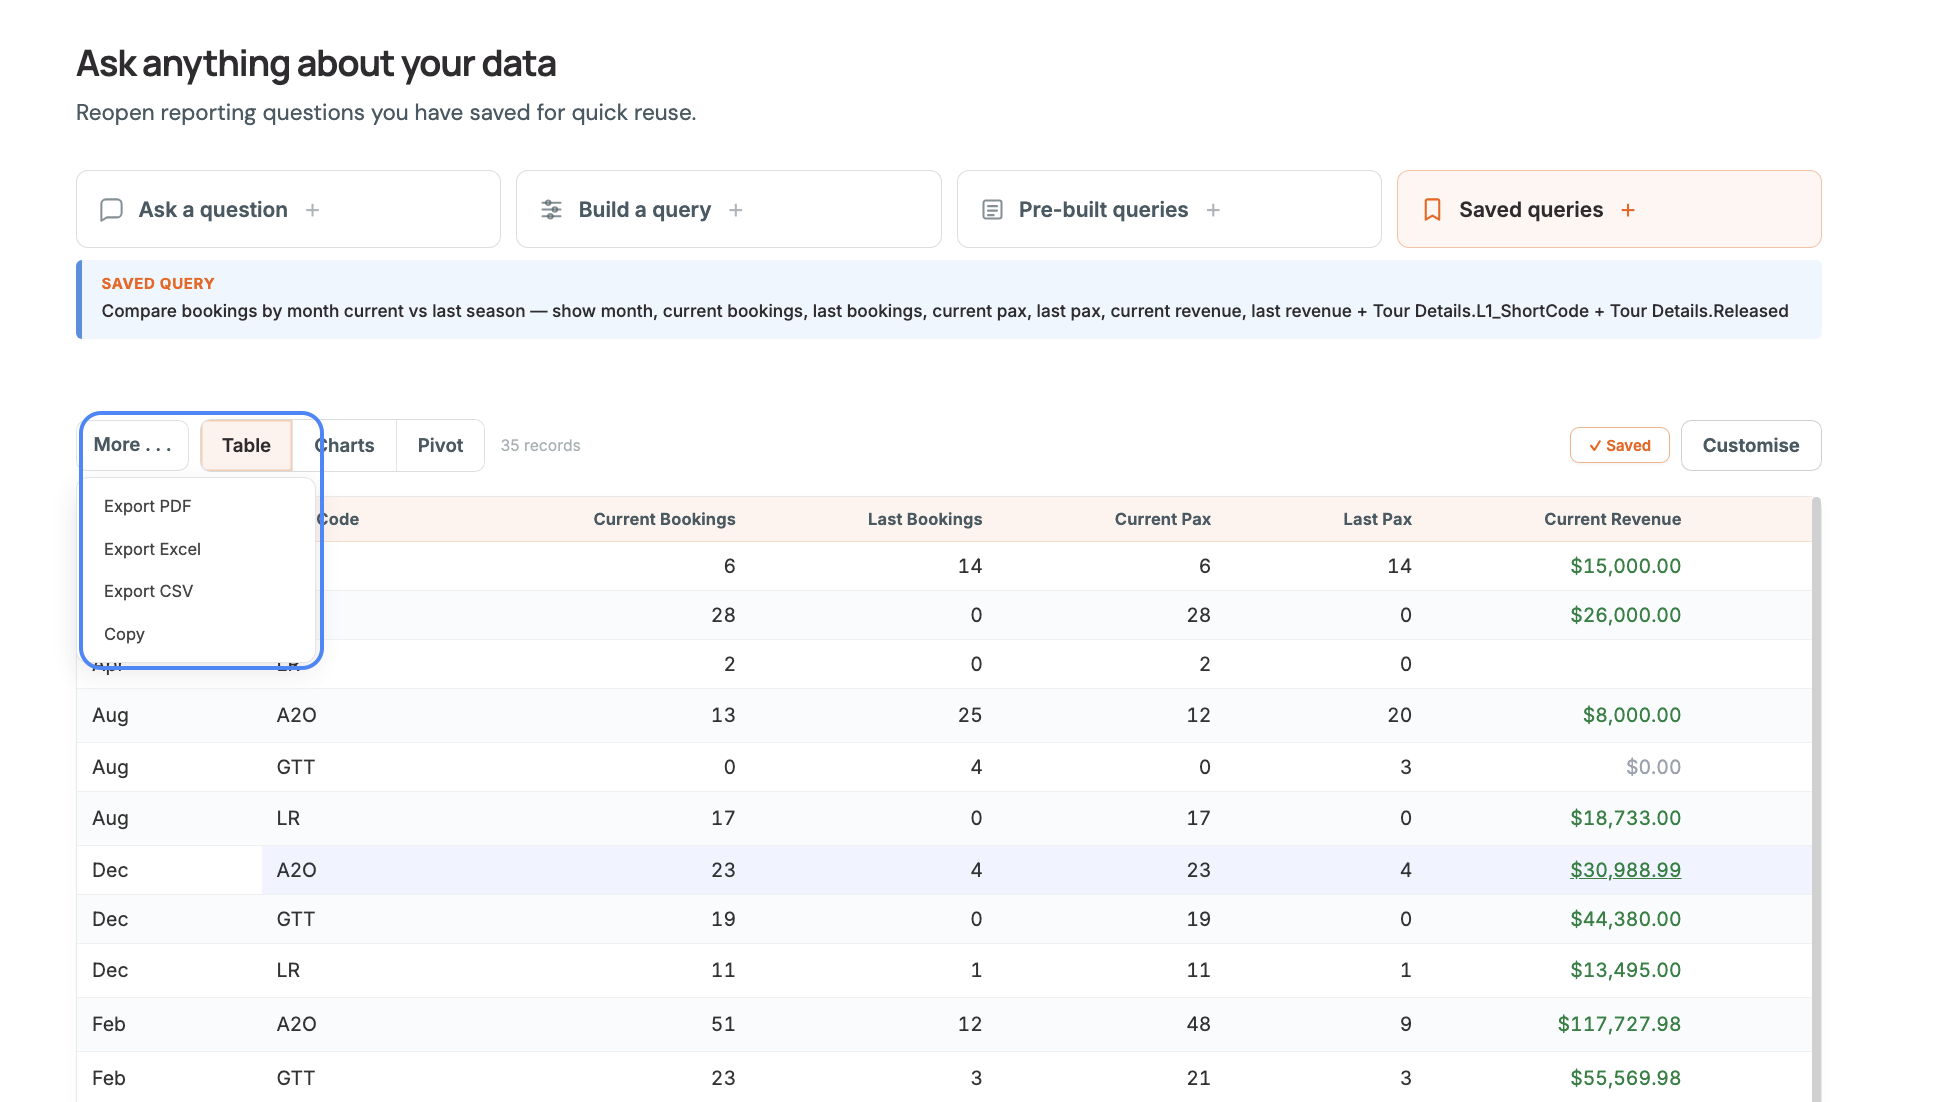Screen dimensions: 1948x1102
Task: Click the table's vertical scrollbar
Action: [x=1816, y=798]
